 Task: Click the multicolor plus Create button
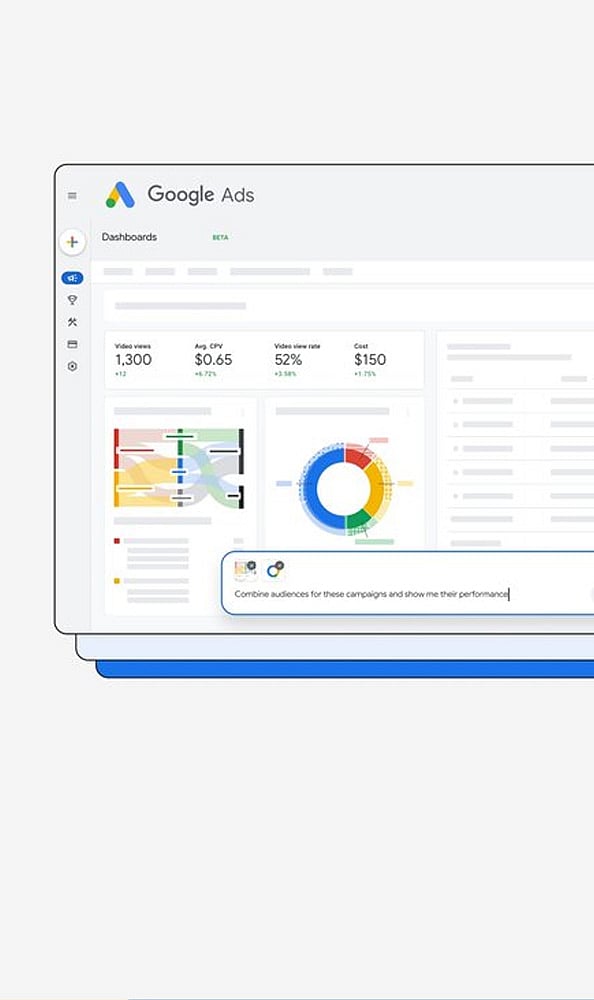[x=72, y=242]
